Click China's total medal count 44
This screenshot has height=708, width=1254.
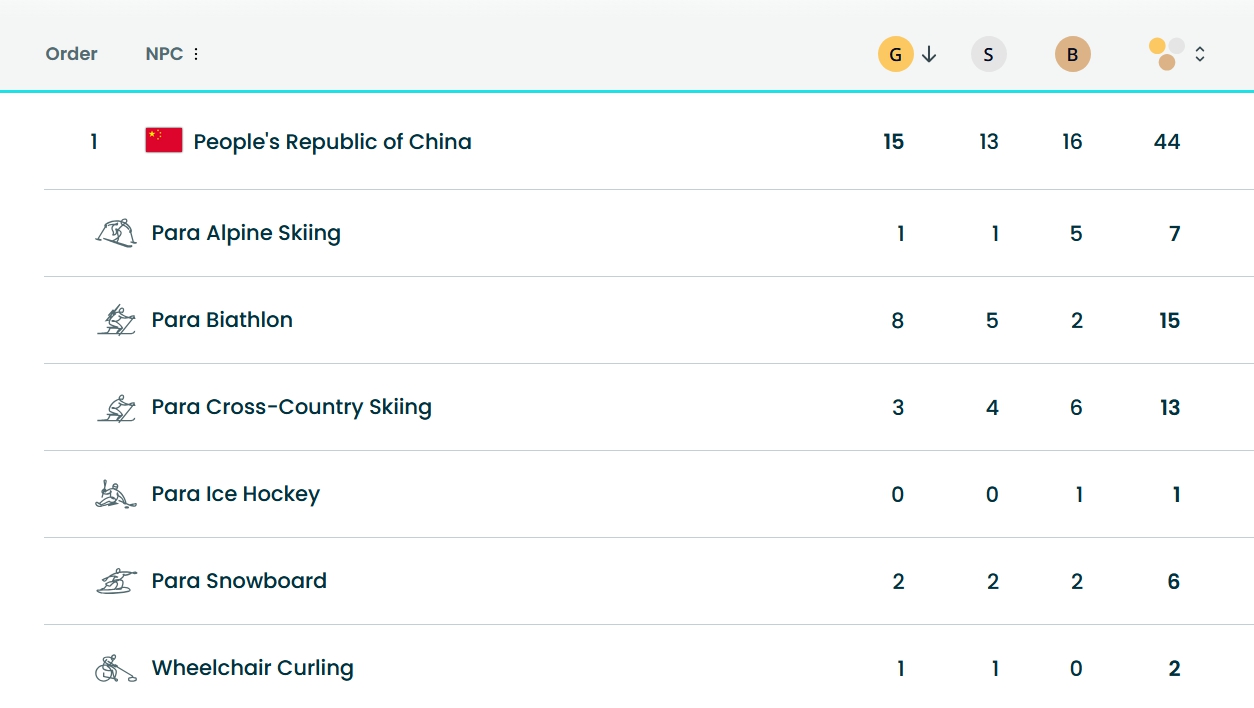1166,142
